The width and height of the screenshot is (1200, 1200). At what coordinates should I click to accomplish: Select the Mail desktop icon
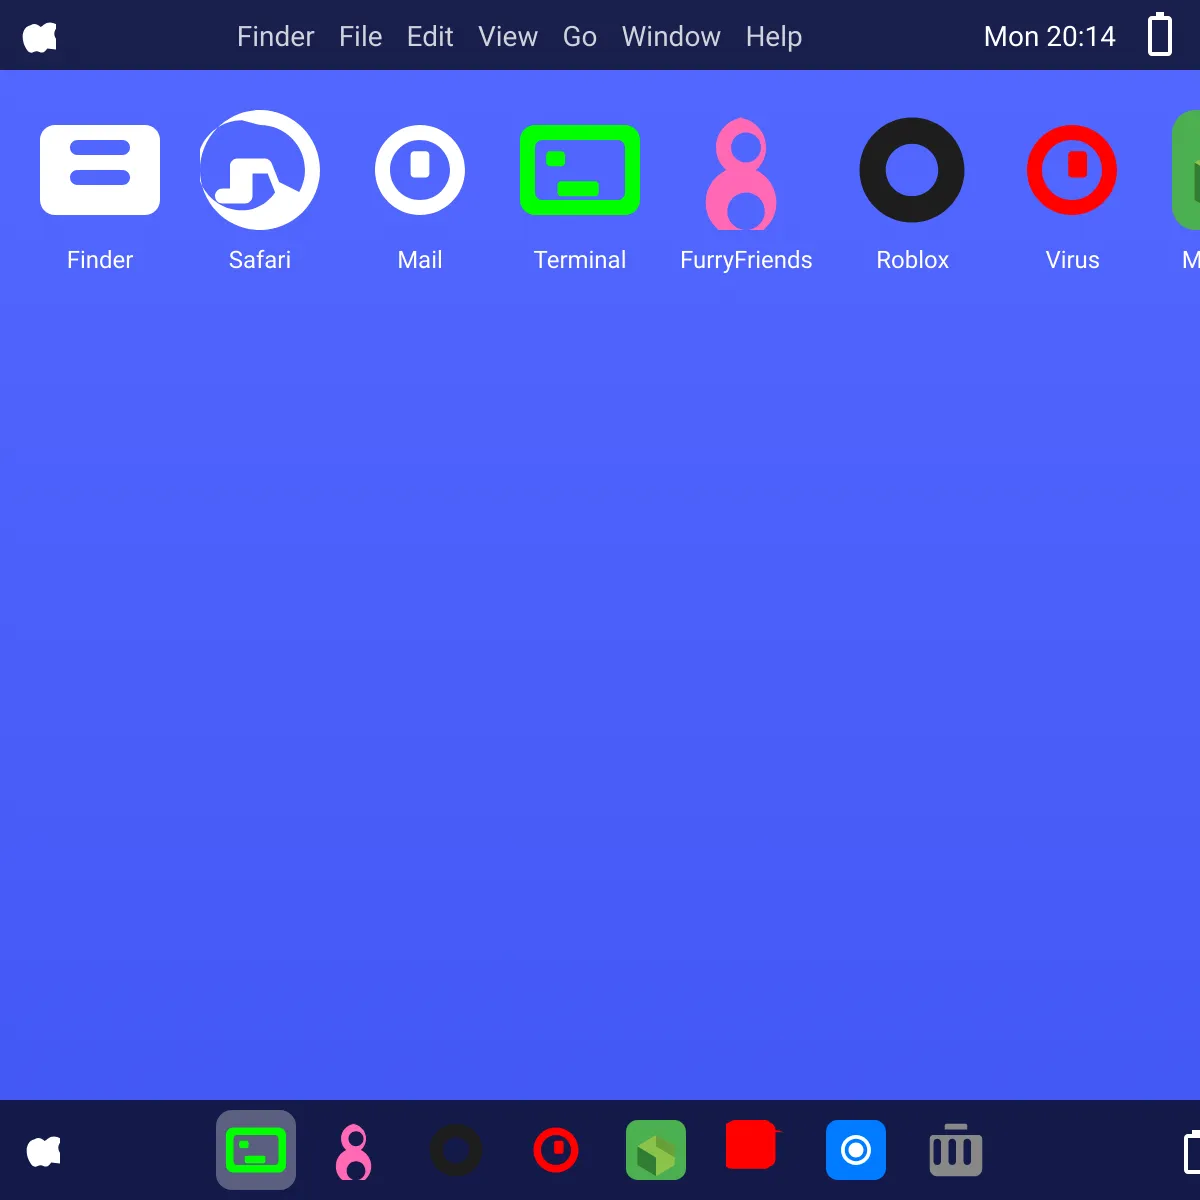pyautogui.click(x=420, y=170)
